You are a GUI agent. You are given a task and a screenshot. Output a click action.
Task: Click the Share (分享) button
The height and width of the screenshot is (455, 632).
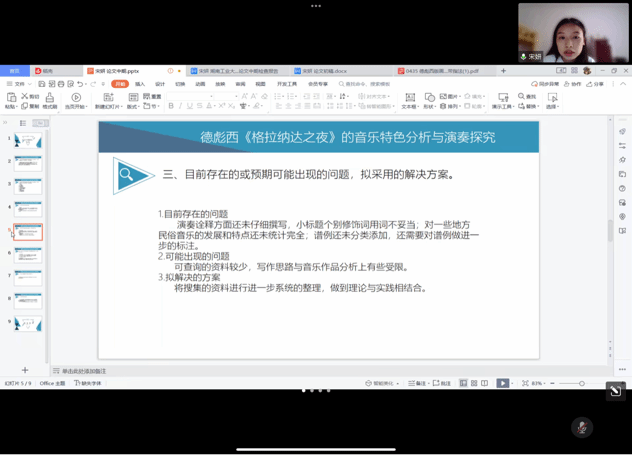[595, 84]
